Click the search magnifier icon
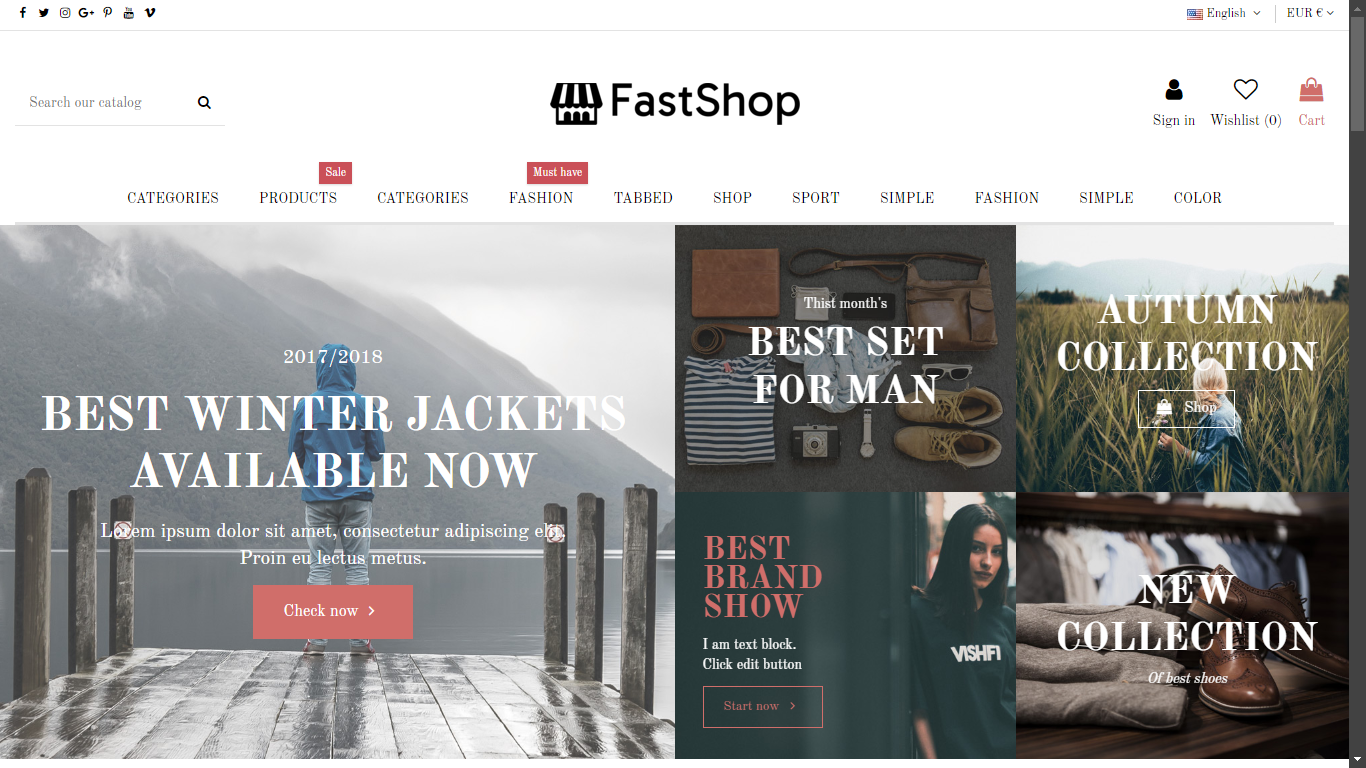The image size is (1366, 768). point(205,102)
